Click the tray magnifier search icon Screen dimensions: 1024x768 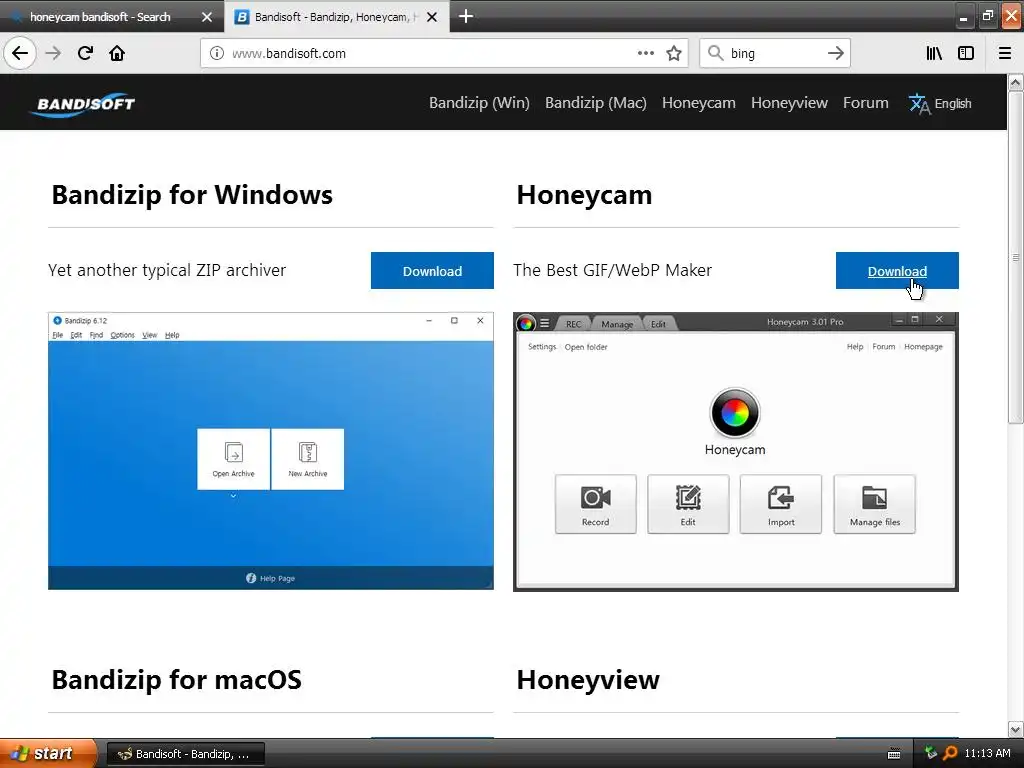point(950,753)
